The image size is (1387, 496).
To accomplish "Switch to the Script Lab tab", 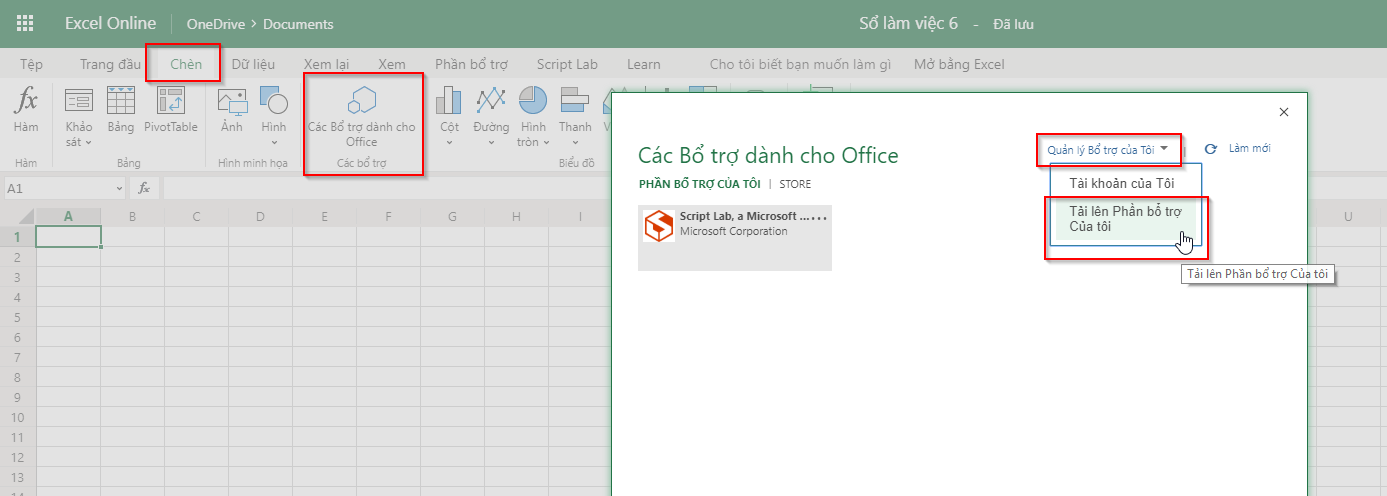I will point(567,64).
